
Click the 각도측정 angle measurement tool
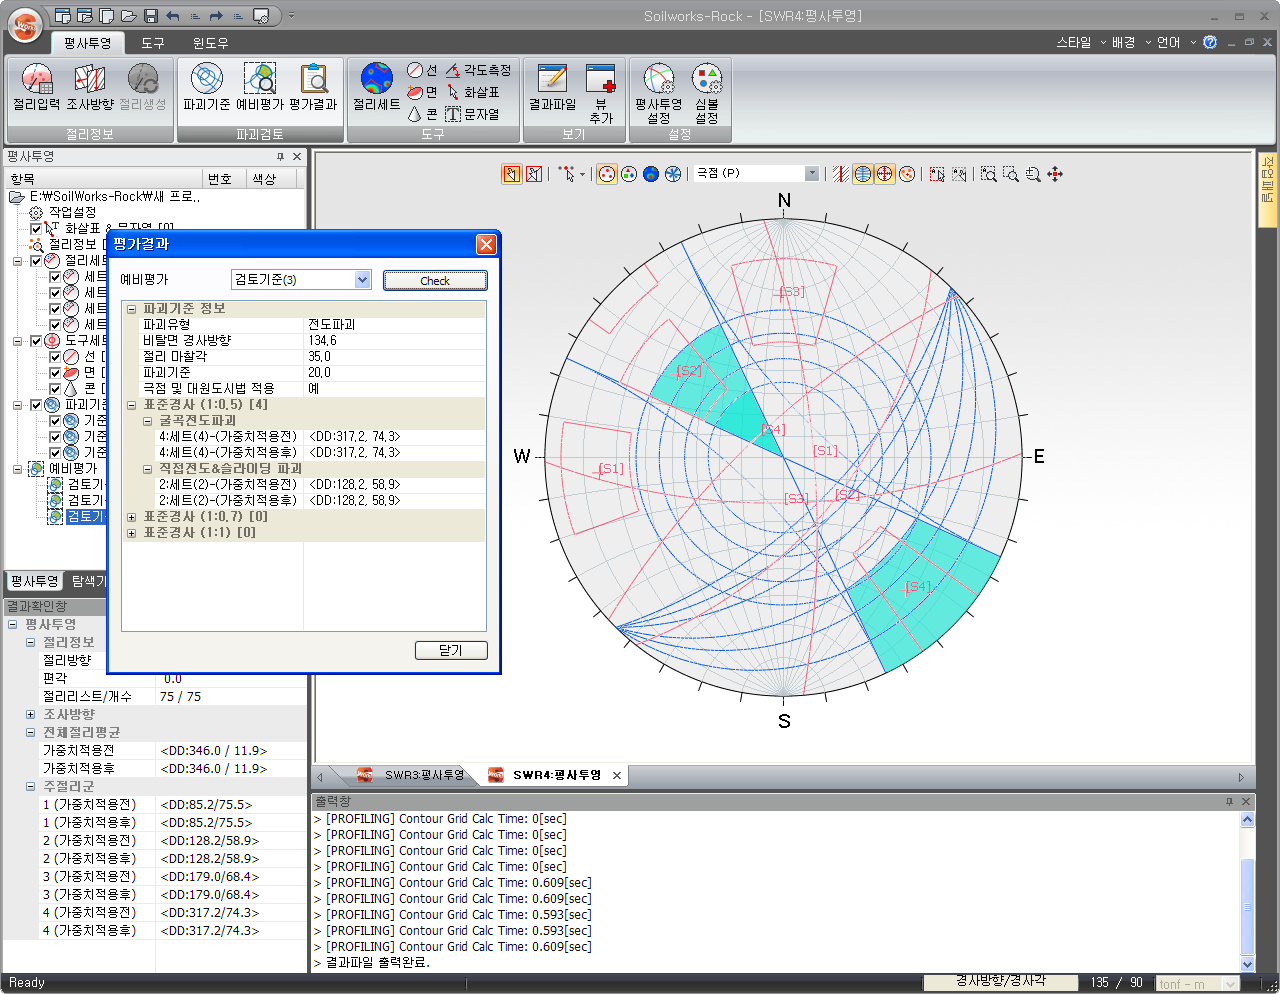[x=478, y=70]
